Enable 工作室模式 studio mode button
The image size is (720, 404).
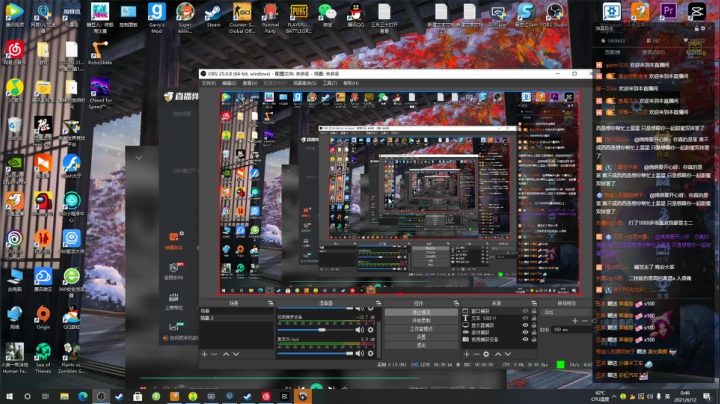click(421, 329)
